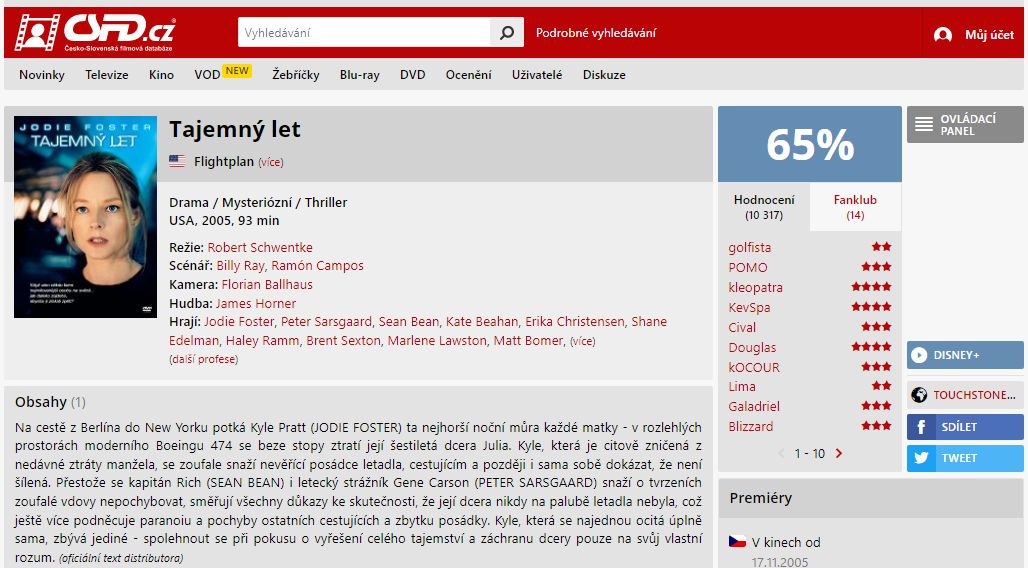Expand more titles via Flightplan (více)

coord(271,162)
